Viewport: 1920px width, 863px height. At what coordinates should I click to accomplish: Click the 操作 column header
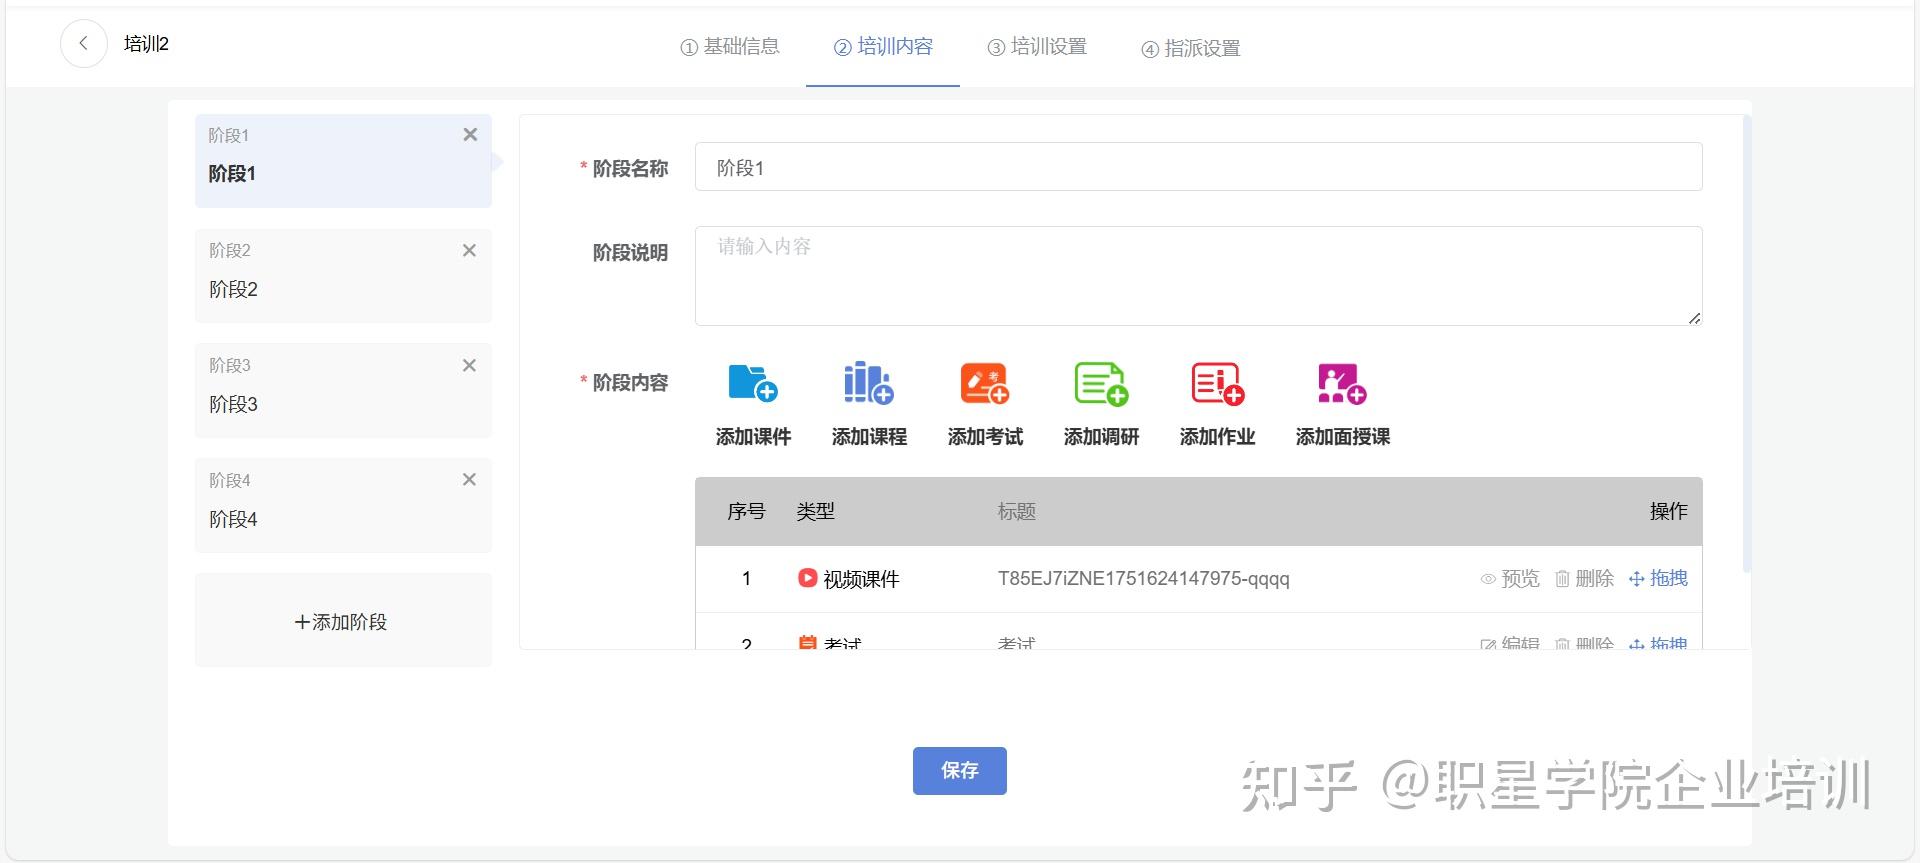(x=1668, y=512)
